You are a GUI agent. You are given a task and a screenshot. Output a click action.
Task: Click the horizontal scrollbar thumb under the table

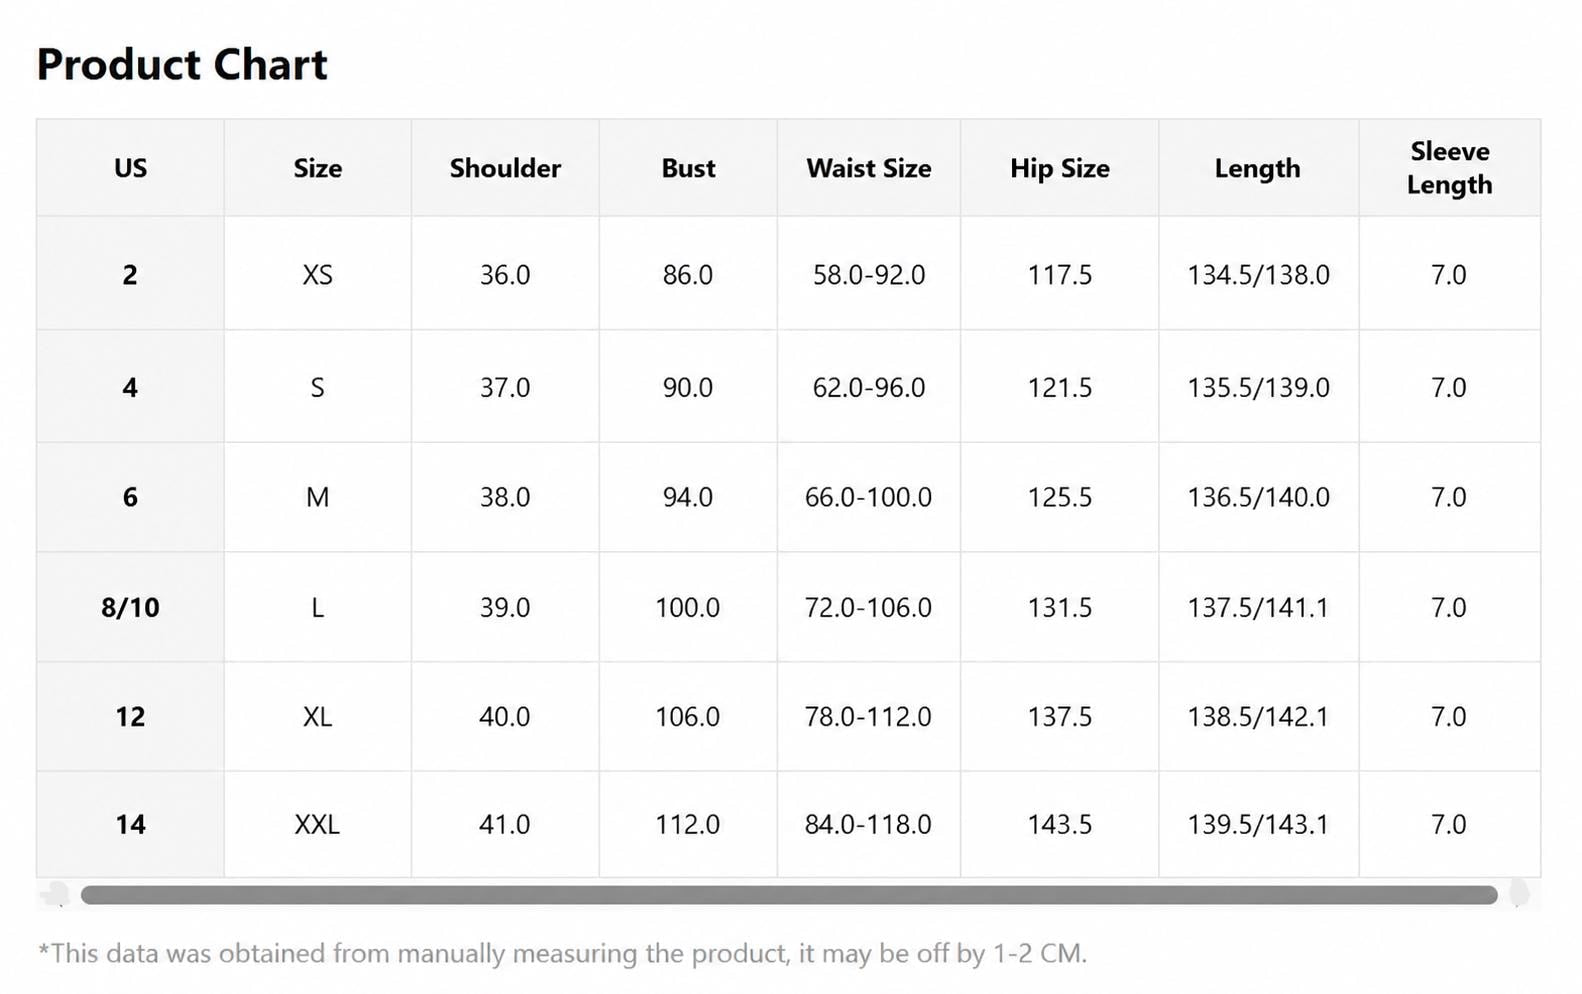tap(789, 895)
